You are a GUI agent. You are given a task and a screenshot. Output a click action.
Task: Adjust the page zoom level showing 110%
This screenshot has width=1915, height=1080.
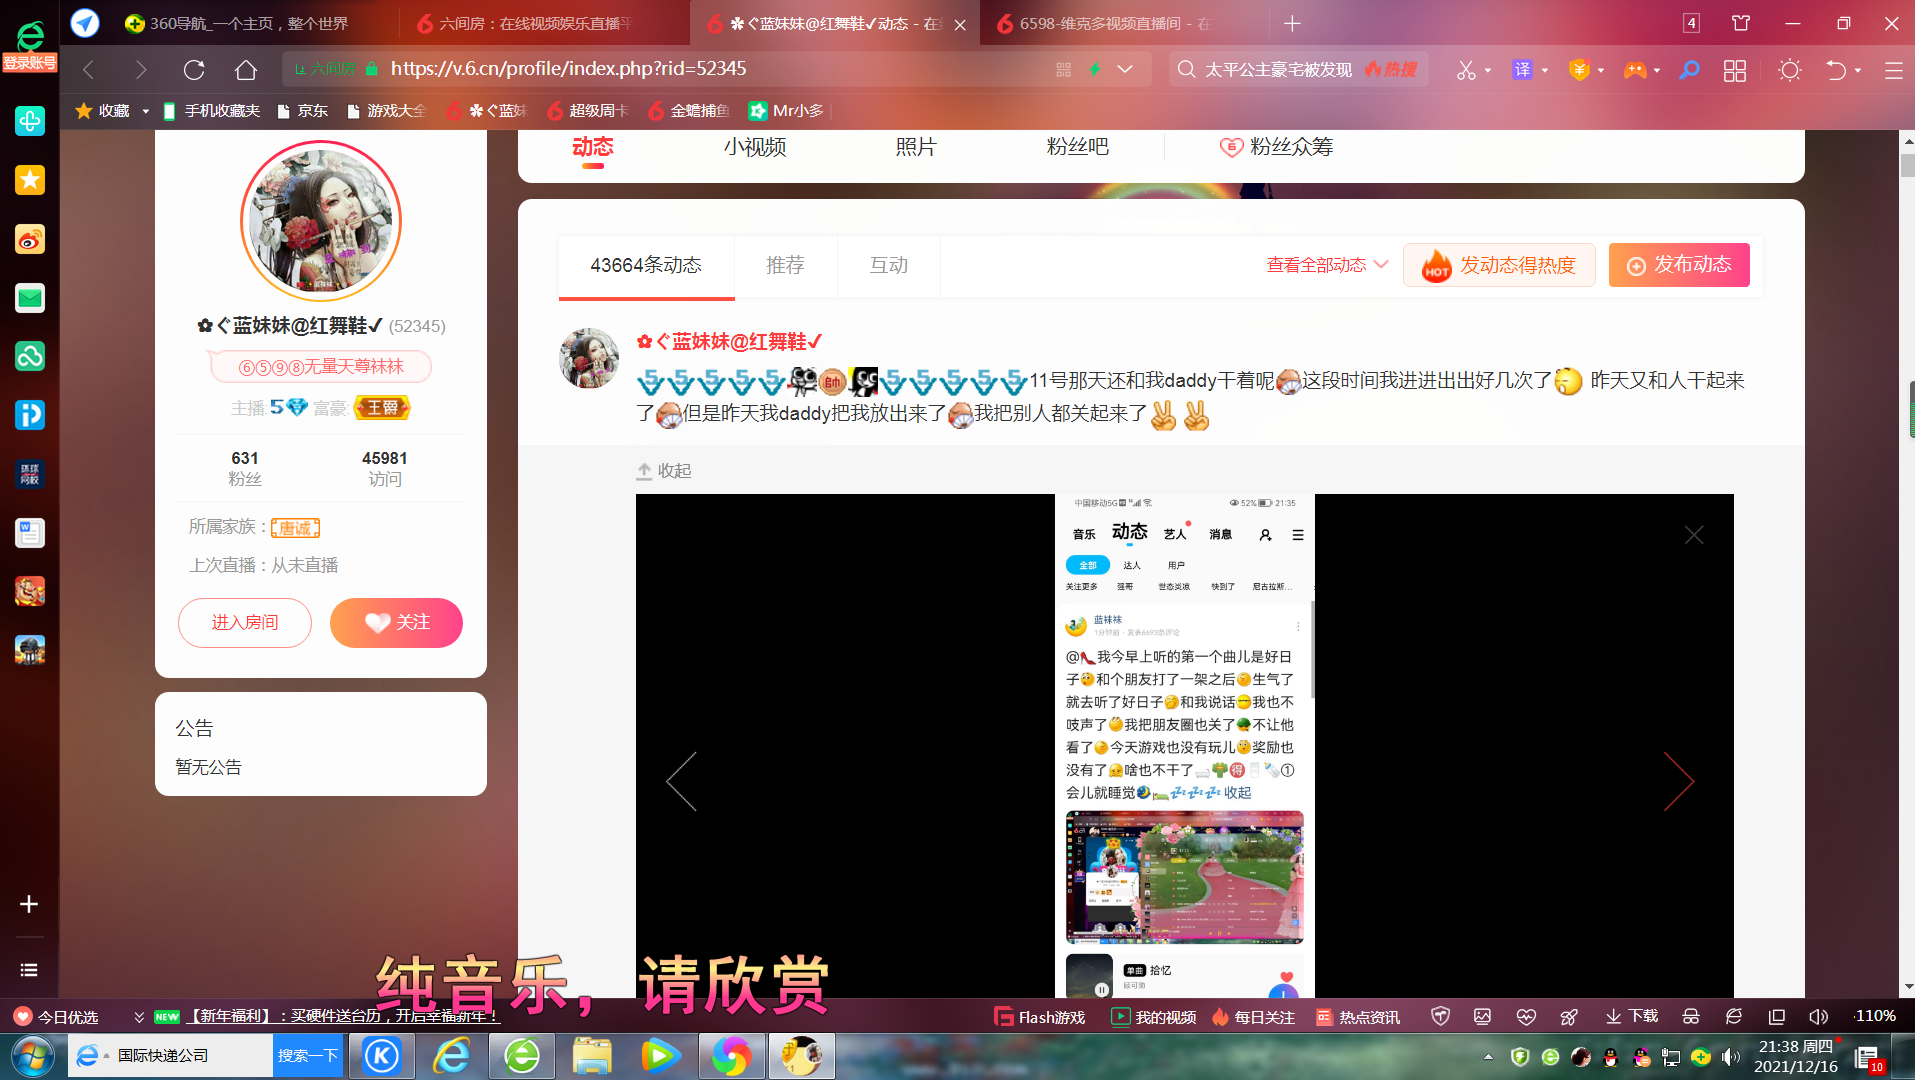pyautogui.click(x=1875, y=1016)
